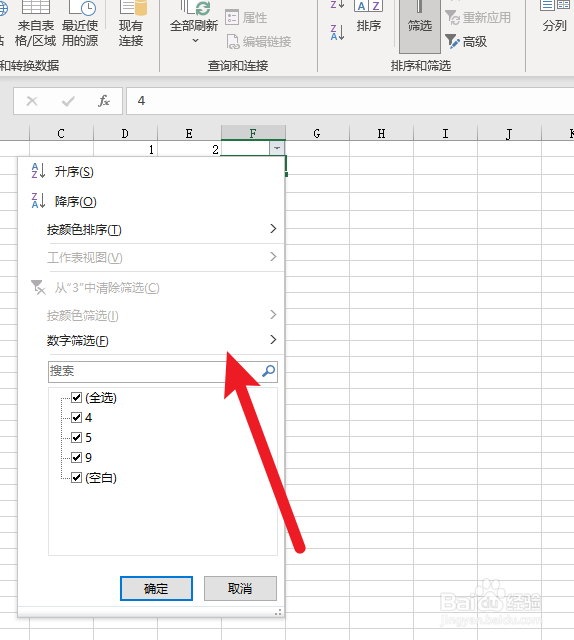This screenshot has width=574, height=640.
Task: Open the 属性 properties command
Action: coord(246,18)
